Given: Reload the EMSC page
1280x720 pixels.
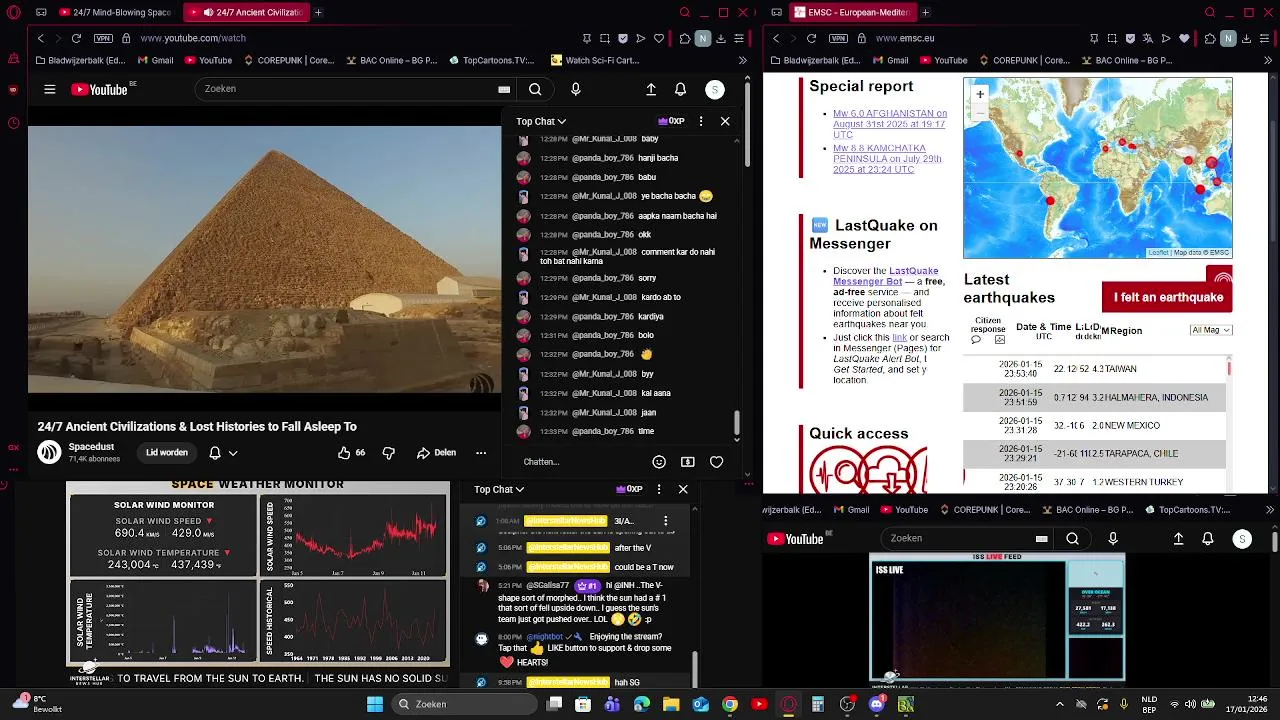Looking at the screenshot, I should (811, 38).
